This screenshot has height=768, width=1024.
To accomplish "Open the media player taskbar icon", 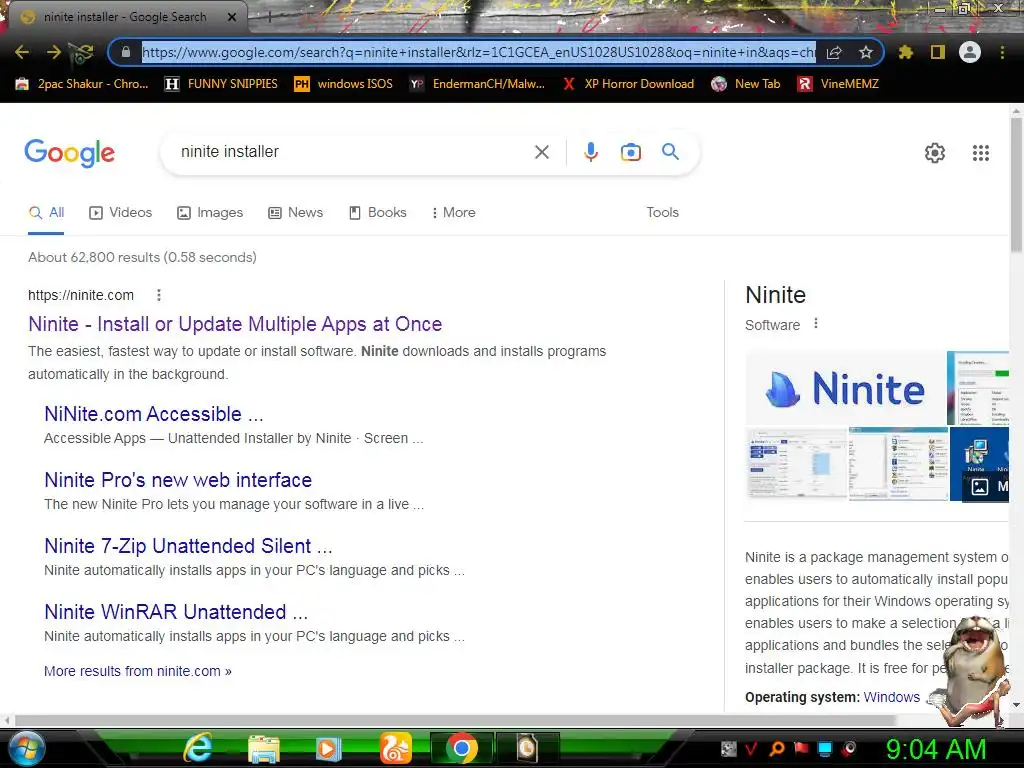I will coord(328,749).
